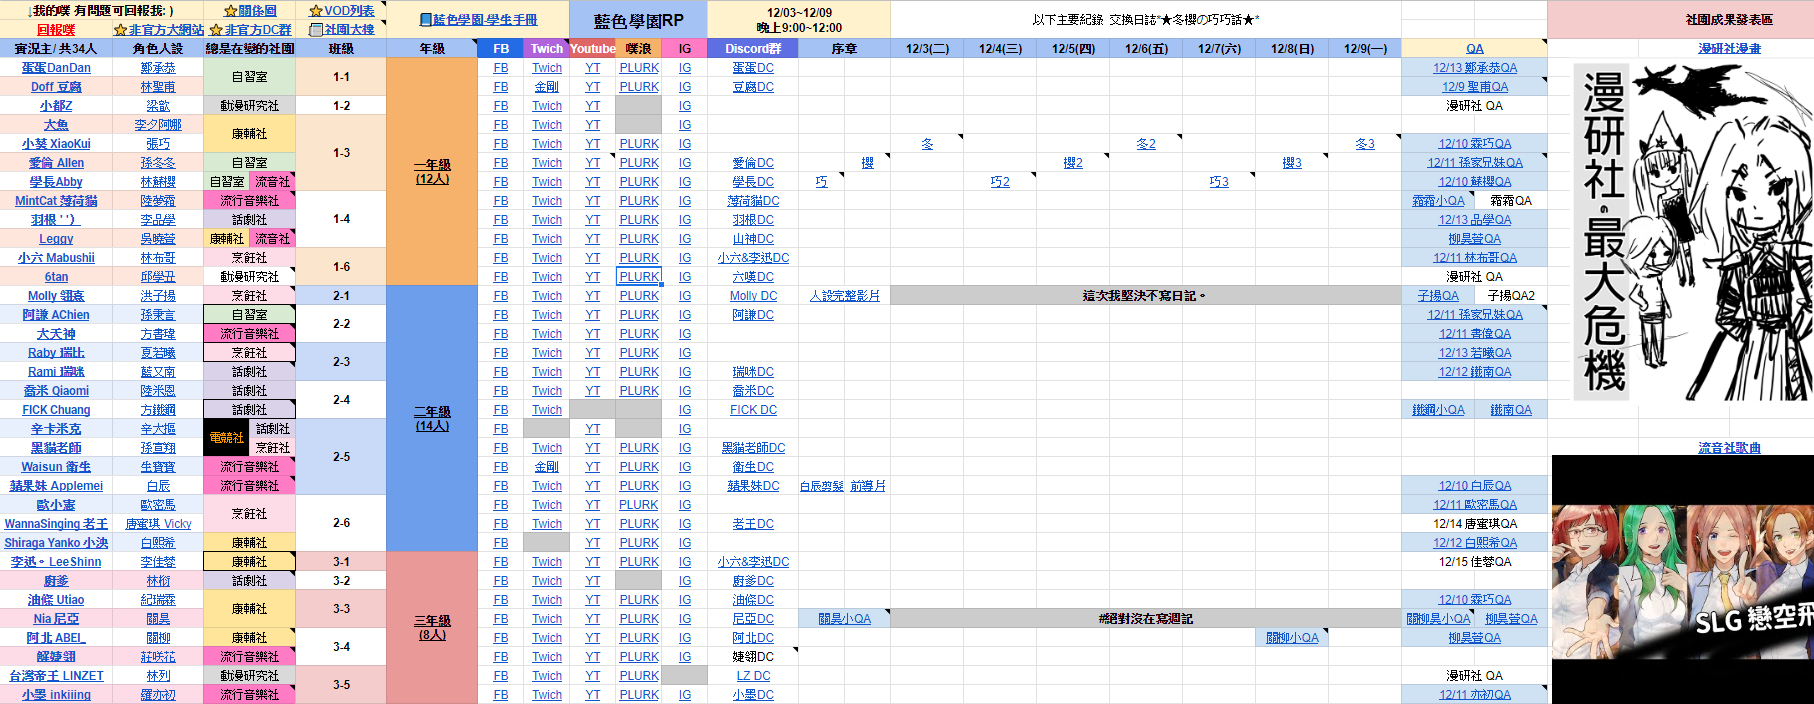Open YT link in Mabushii row

tap(593, 258)
